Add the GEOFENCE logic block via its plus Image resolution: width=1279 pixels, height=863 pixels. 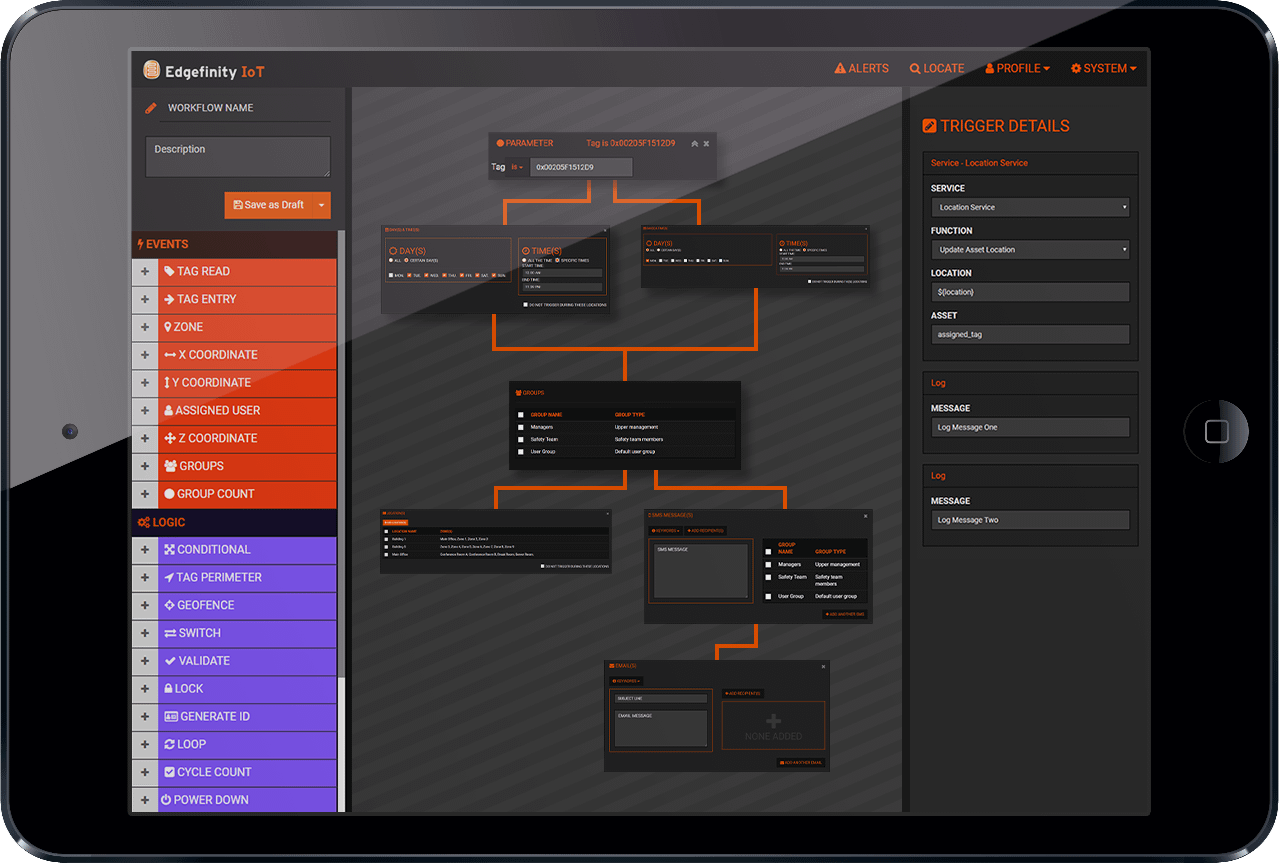click(145, 606)
